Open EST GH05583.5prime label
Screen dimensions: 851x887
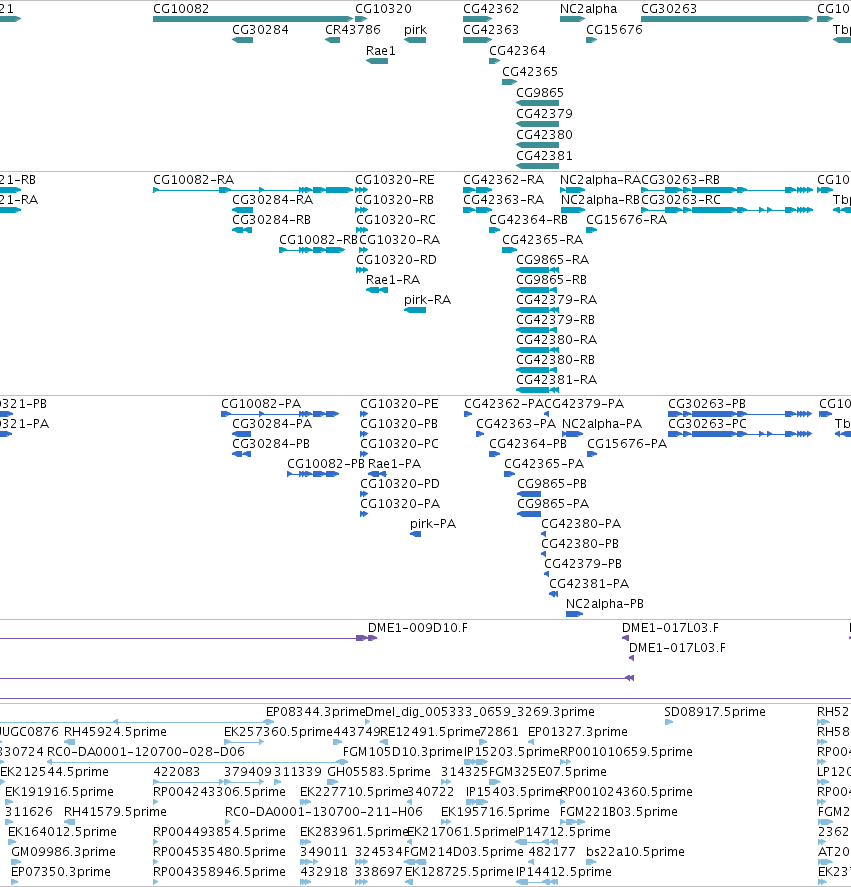coord(379,772)
